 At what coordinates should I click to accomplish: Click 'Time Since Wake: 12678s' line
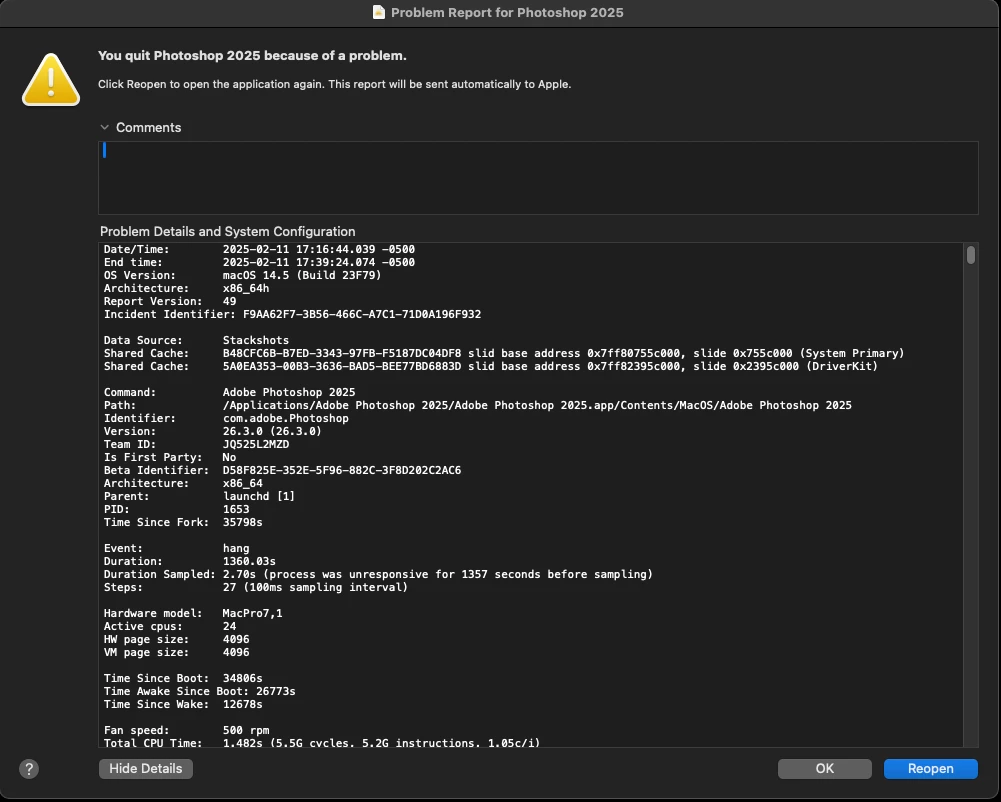tap(183, 704)
